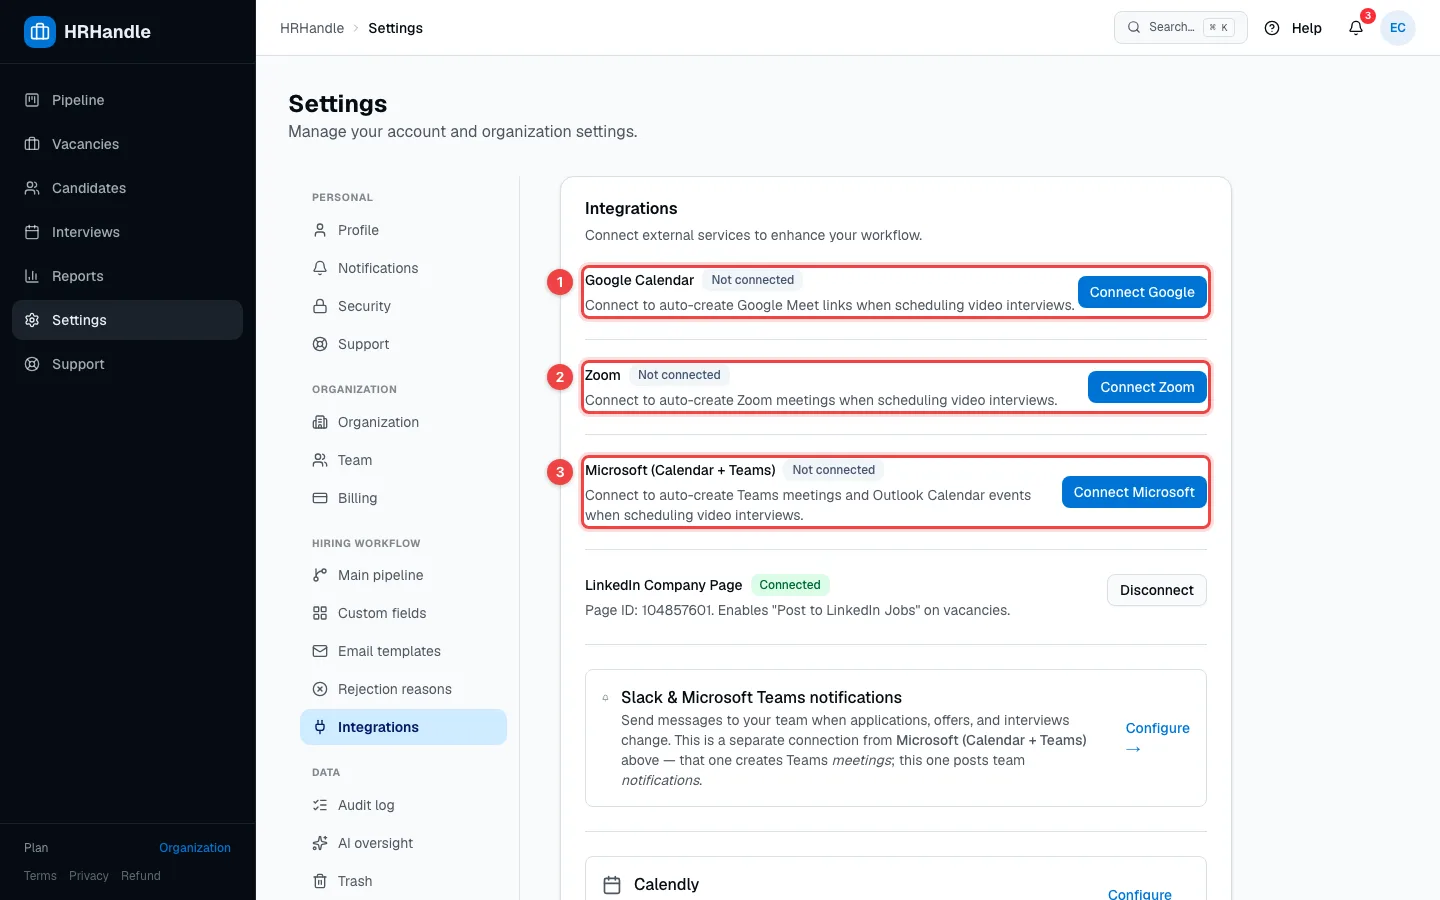Open personal Support settings item

pos(403,344)
